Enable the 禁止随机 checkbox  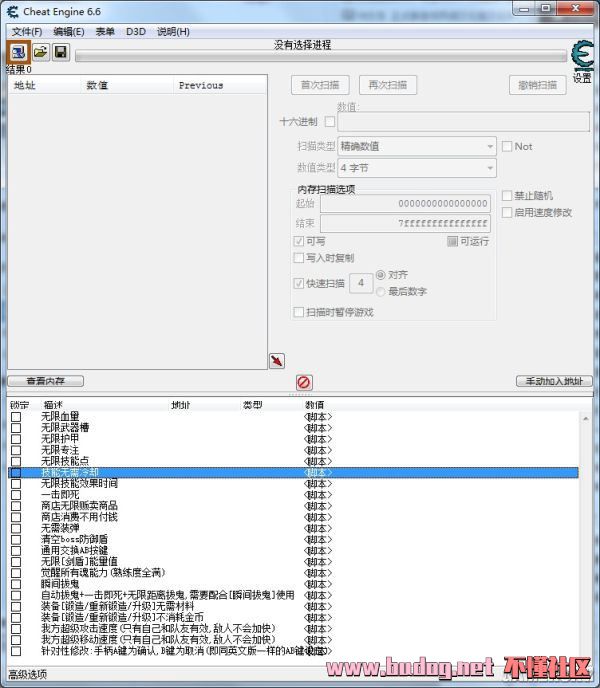click(507, 195)
